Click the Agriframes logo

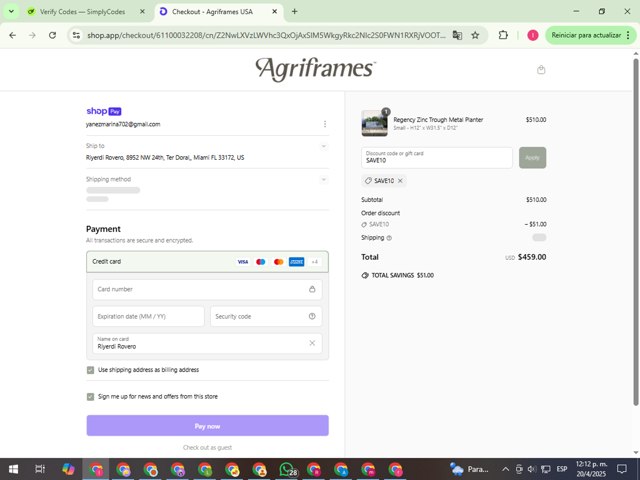coord(316,69)
